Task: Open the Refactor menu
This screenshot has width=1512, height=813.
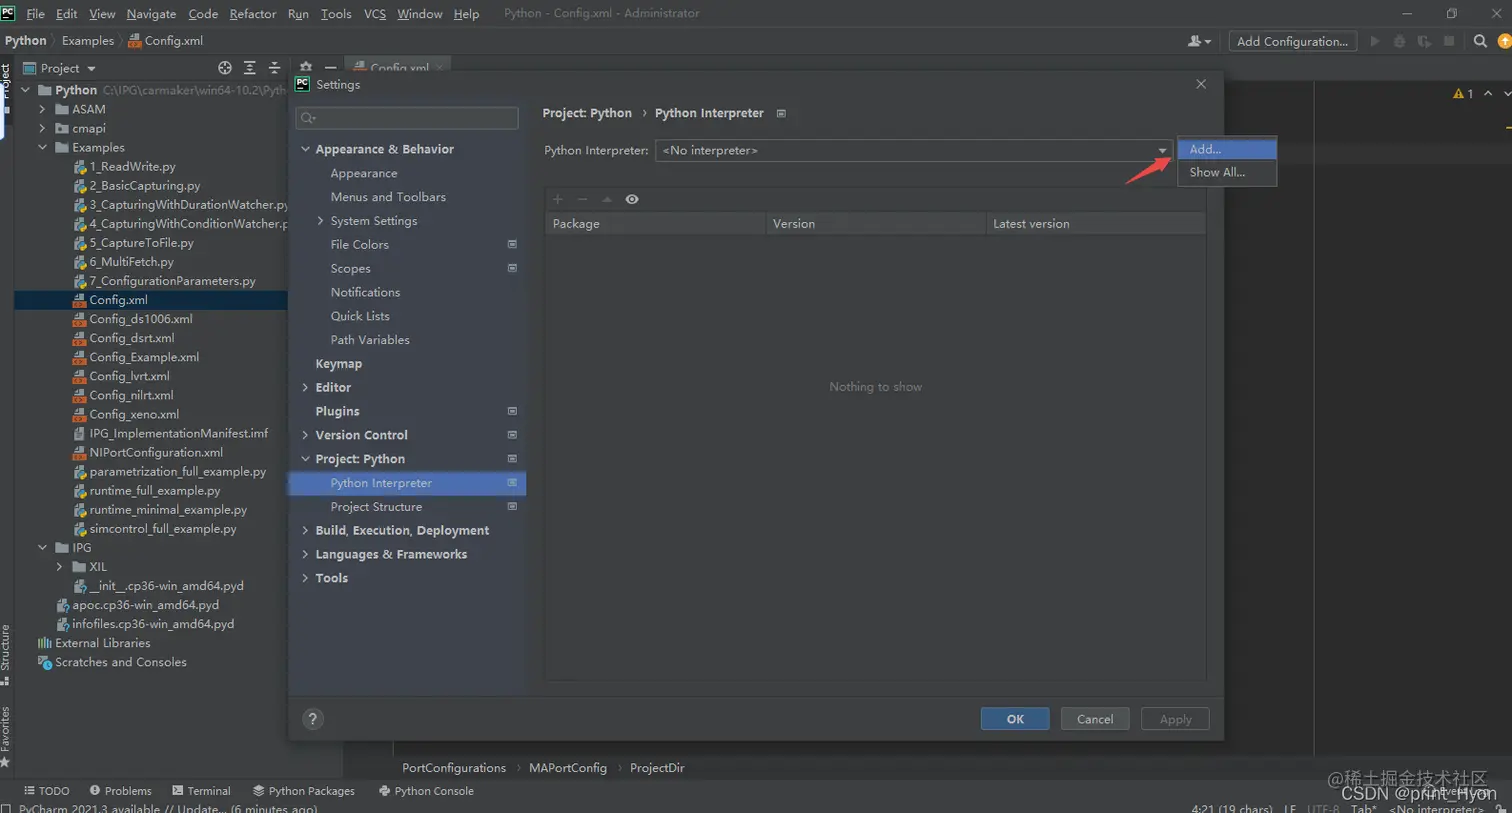Action: 252,14
